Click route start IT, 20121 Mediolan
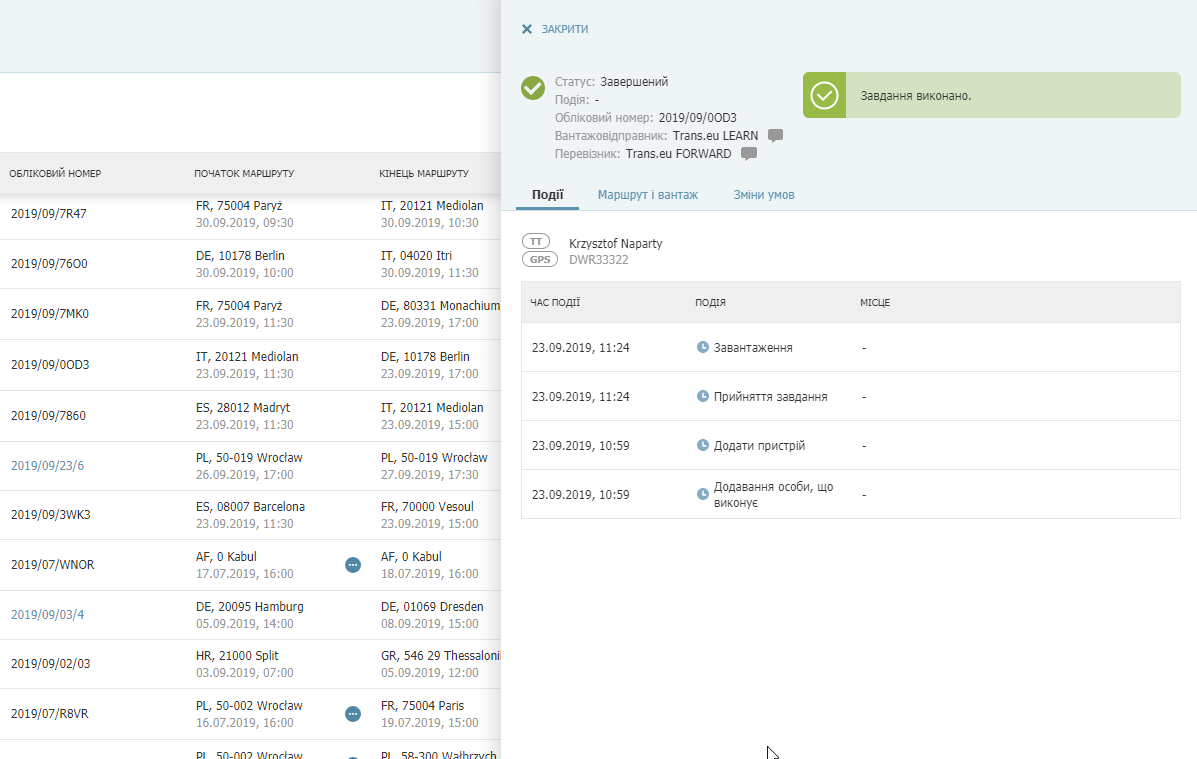 click(x=247, y=357)
